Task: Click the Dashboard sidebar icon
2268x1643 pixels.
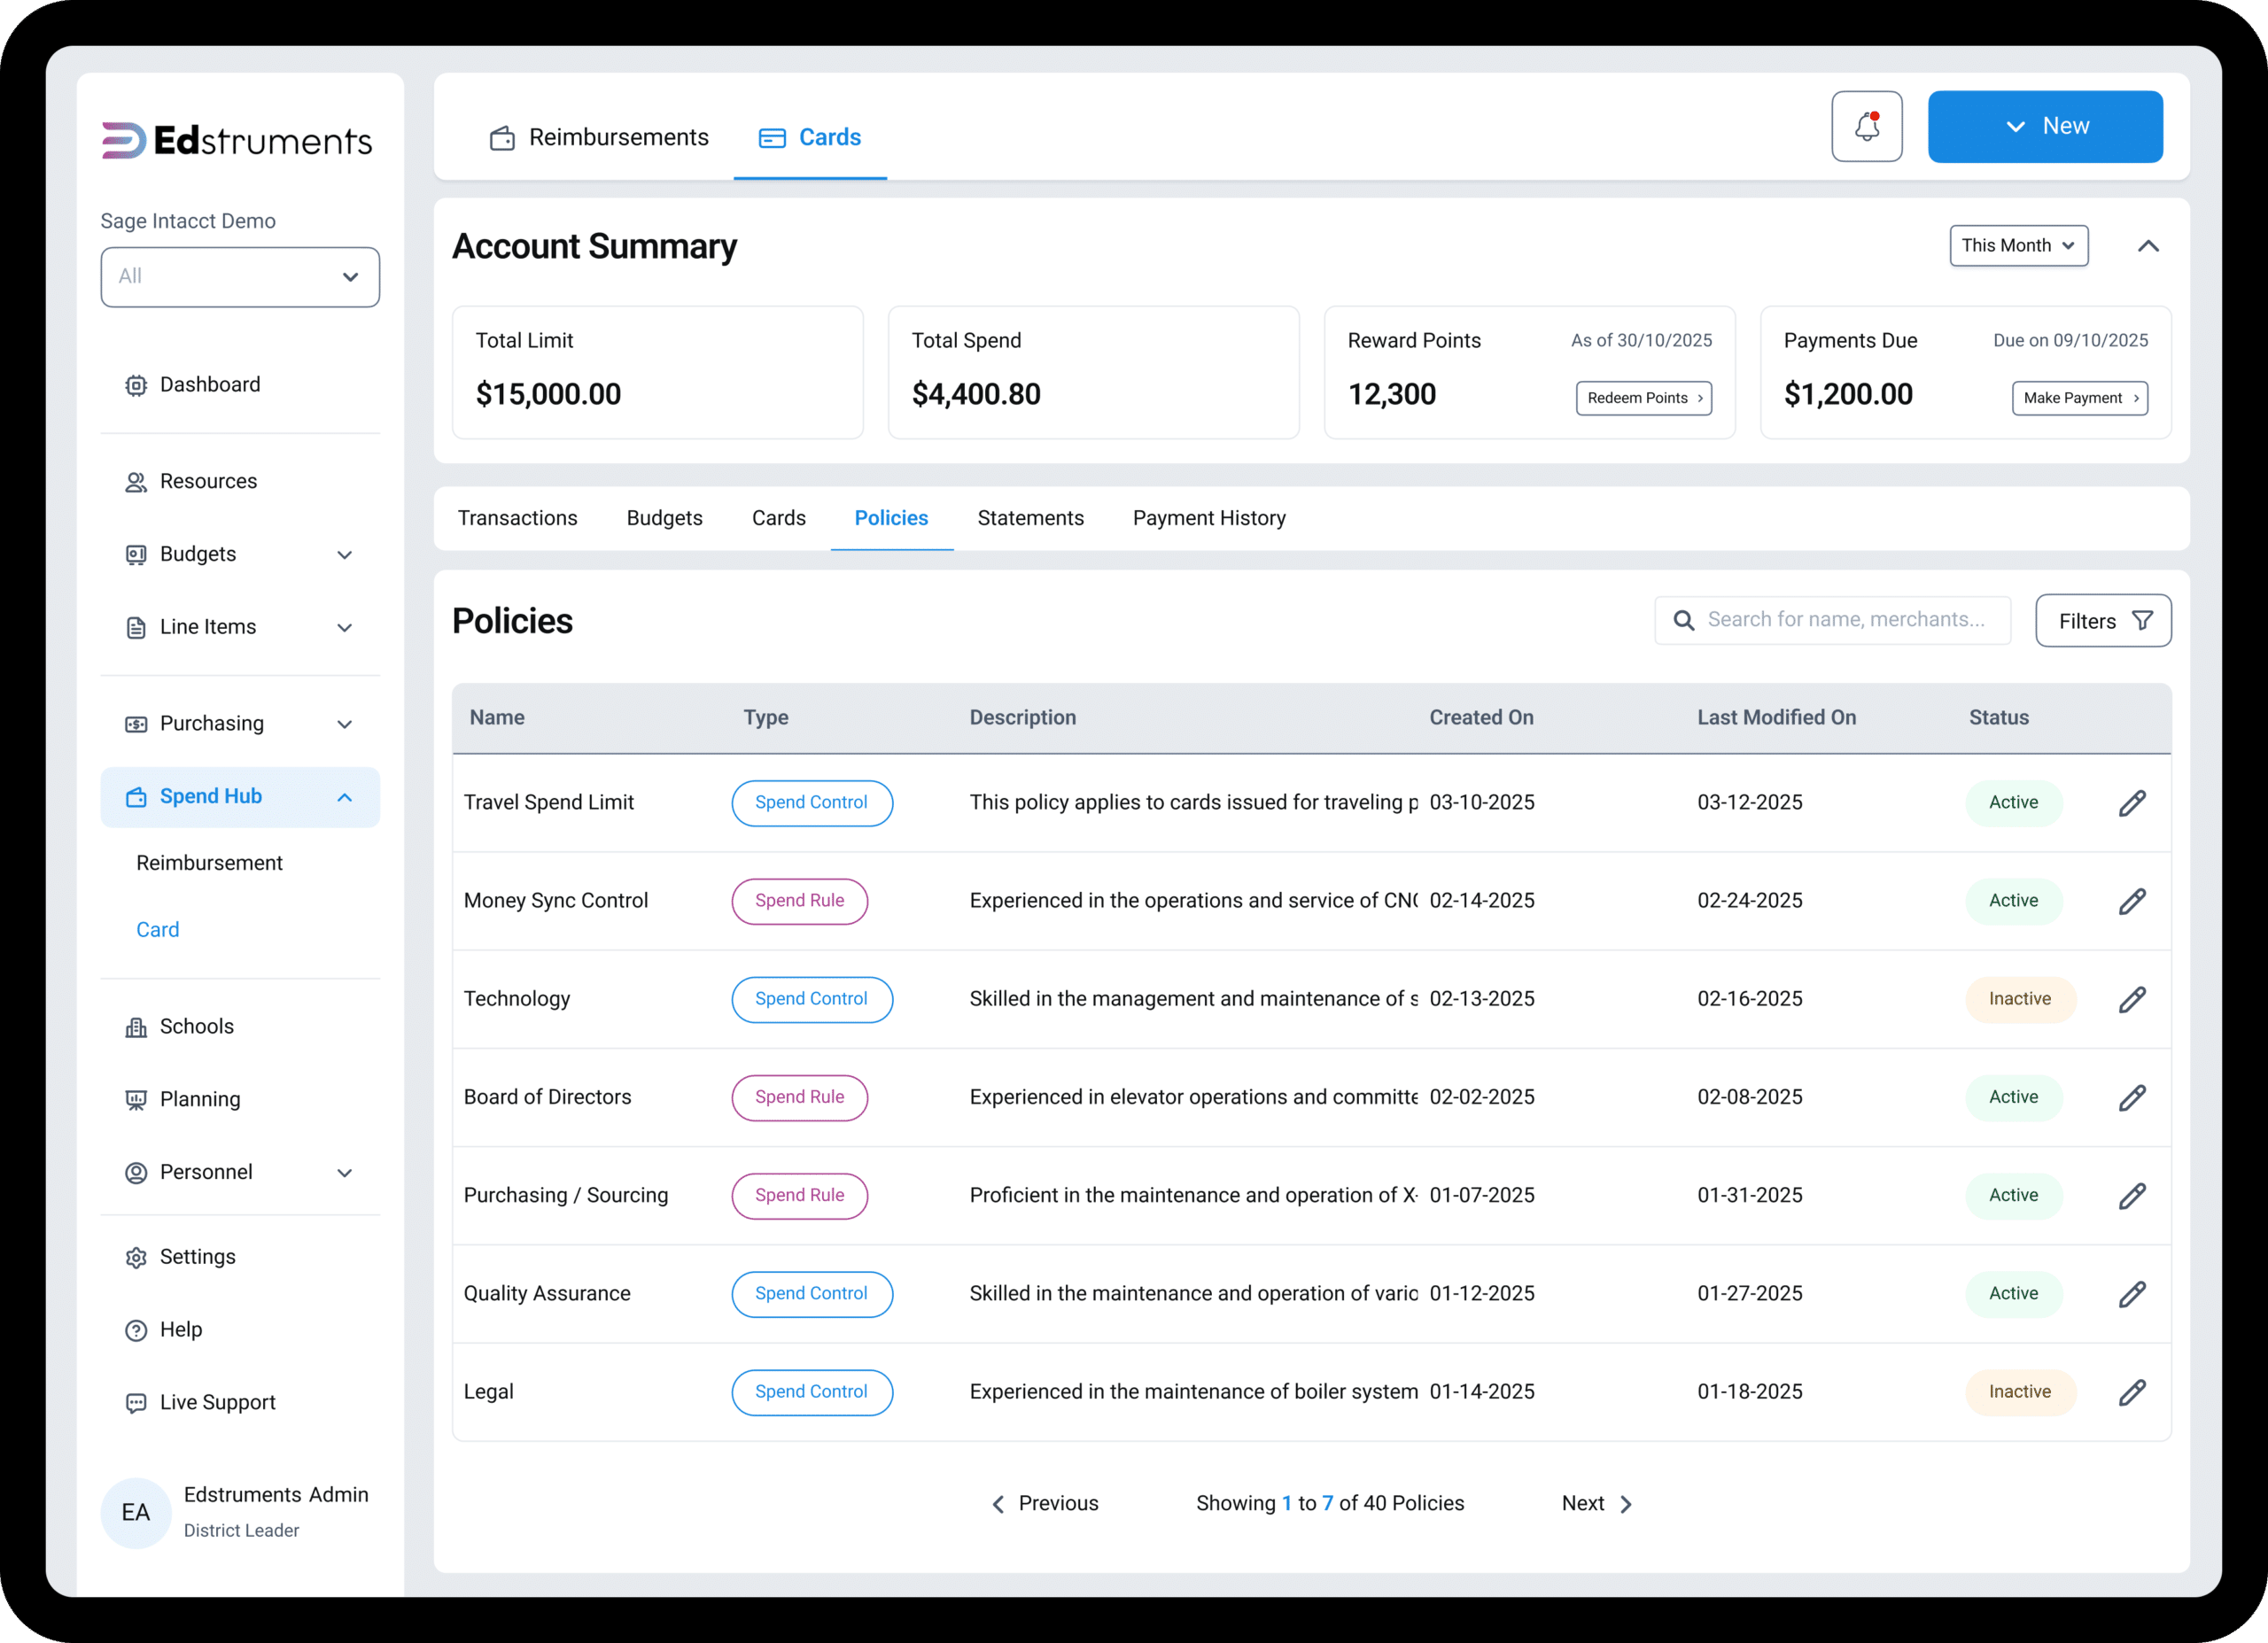Action: pyautogui.click(x=136, y=385)
